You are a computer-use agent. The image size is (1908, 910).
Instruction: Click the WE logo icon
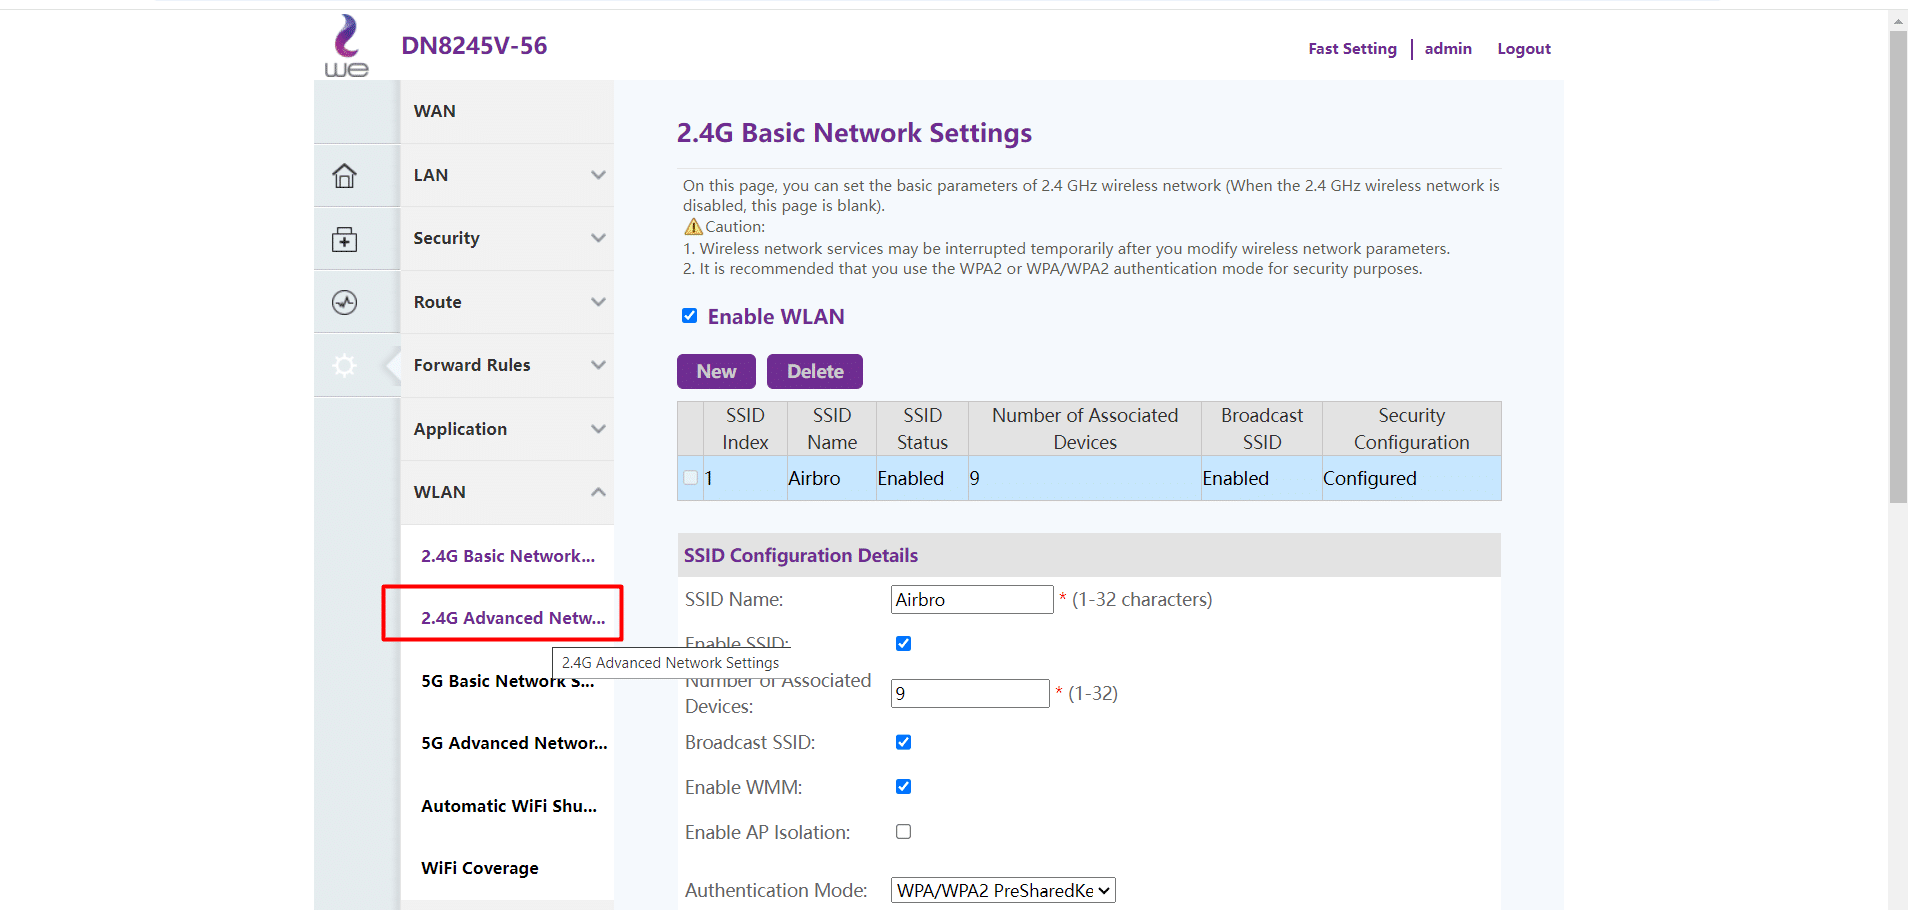tap(346, 46)
